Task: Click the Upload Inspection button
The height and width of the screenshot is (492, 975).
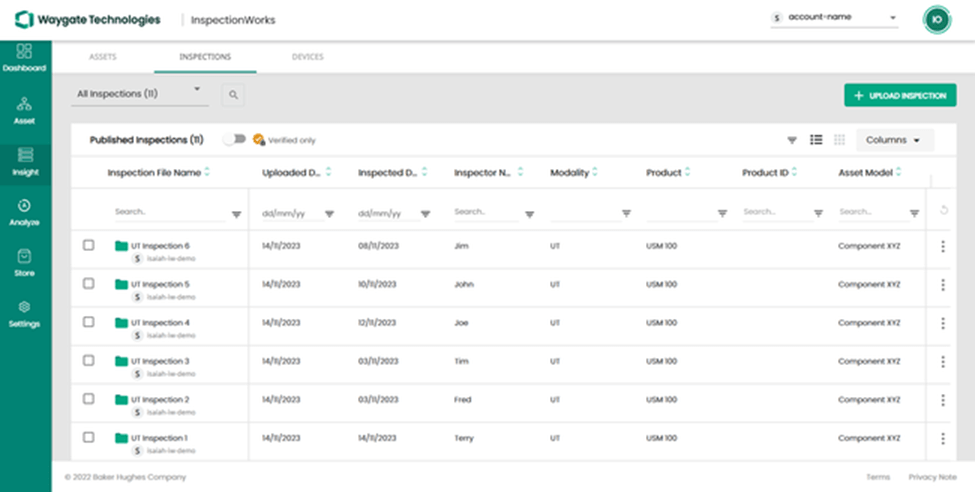Action: pyautogui.click(x=900, y=96)
